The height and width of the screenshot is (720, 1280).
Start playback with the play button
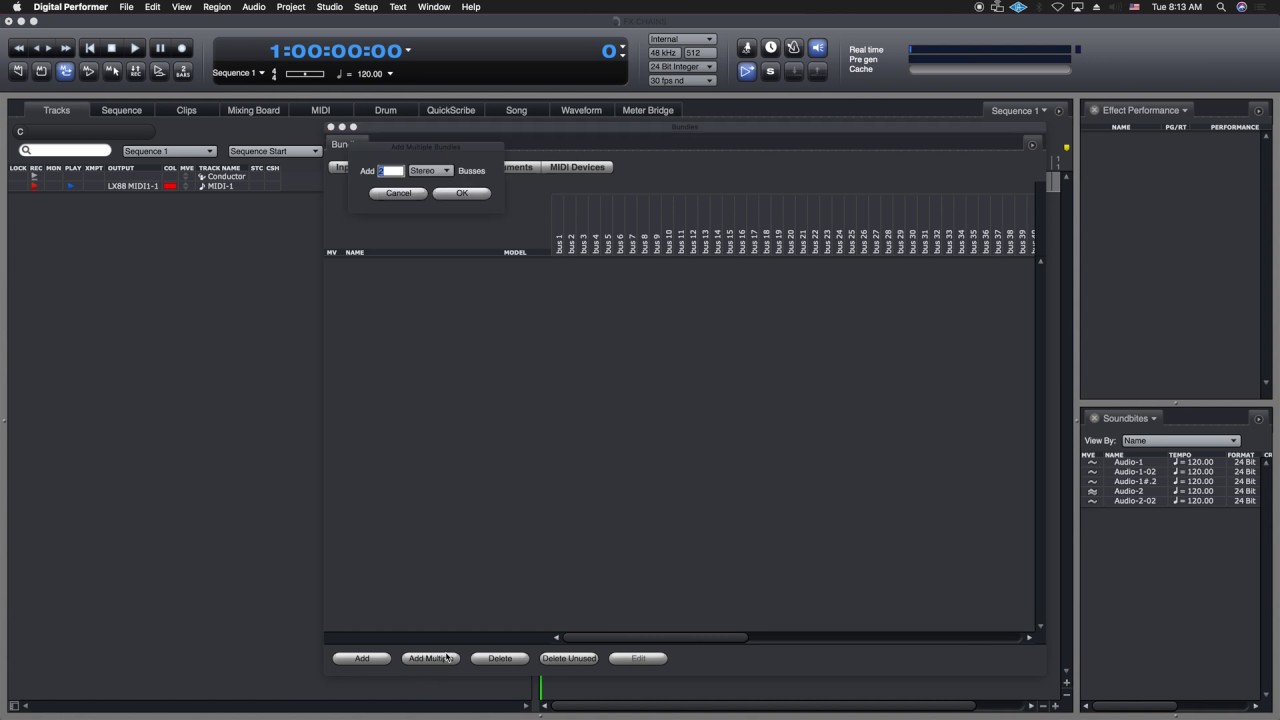click(x=135, y=48)
